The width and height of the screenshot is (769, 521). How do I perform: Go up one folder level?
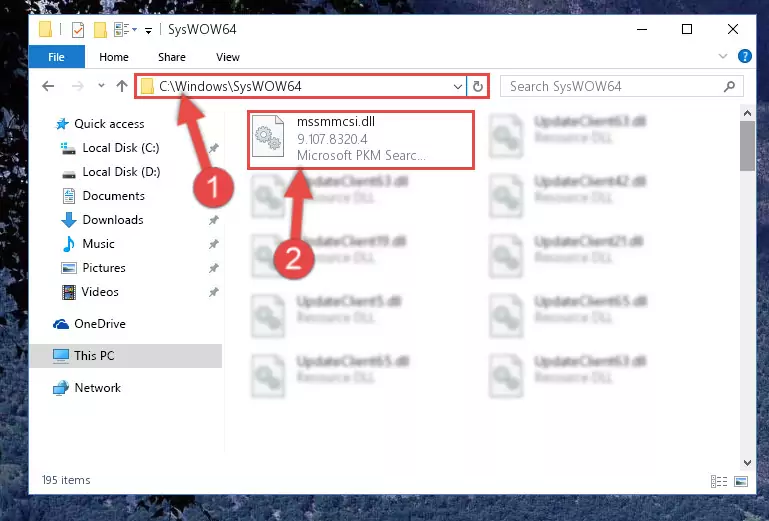pos(122,86)
